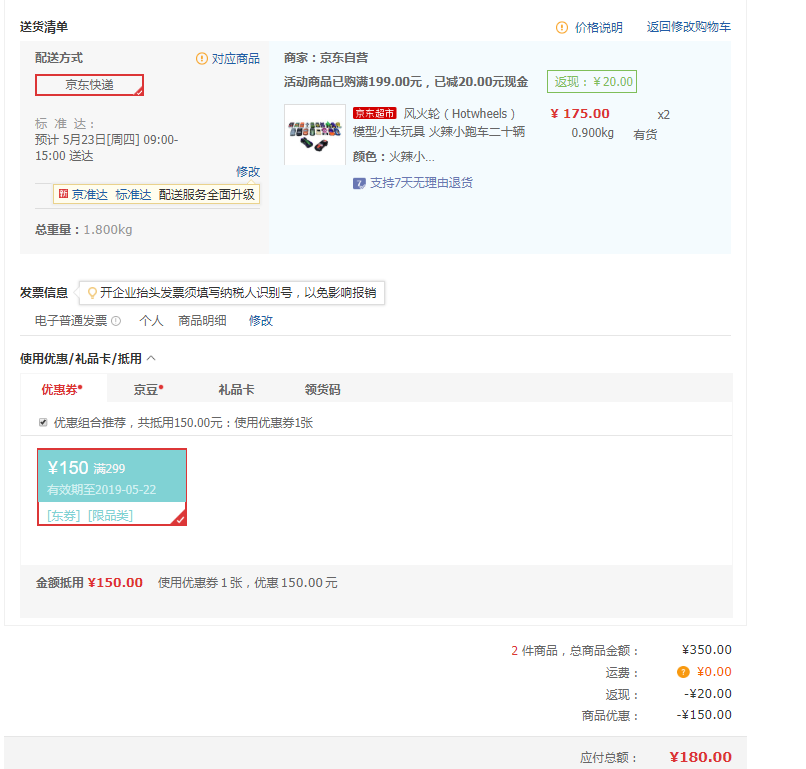The width and height of the screenshot is (806, 769).
Task: Click the 有货 stock status
Action: click(645, 135)
